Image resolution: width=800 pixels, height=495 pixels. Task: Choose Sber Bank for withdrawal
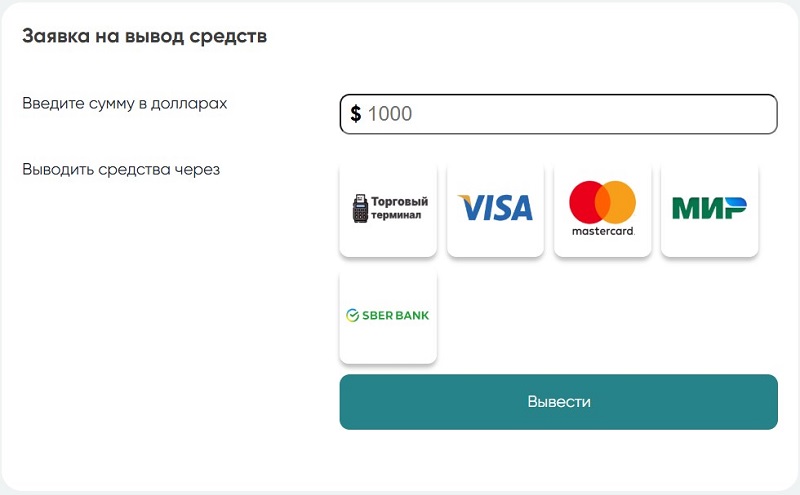388,315
